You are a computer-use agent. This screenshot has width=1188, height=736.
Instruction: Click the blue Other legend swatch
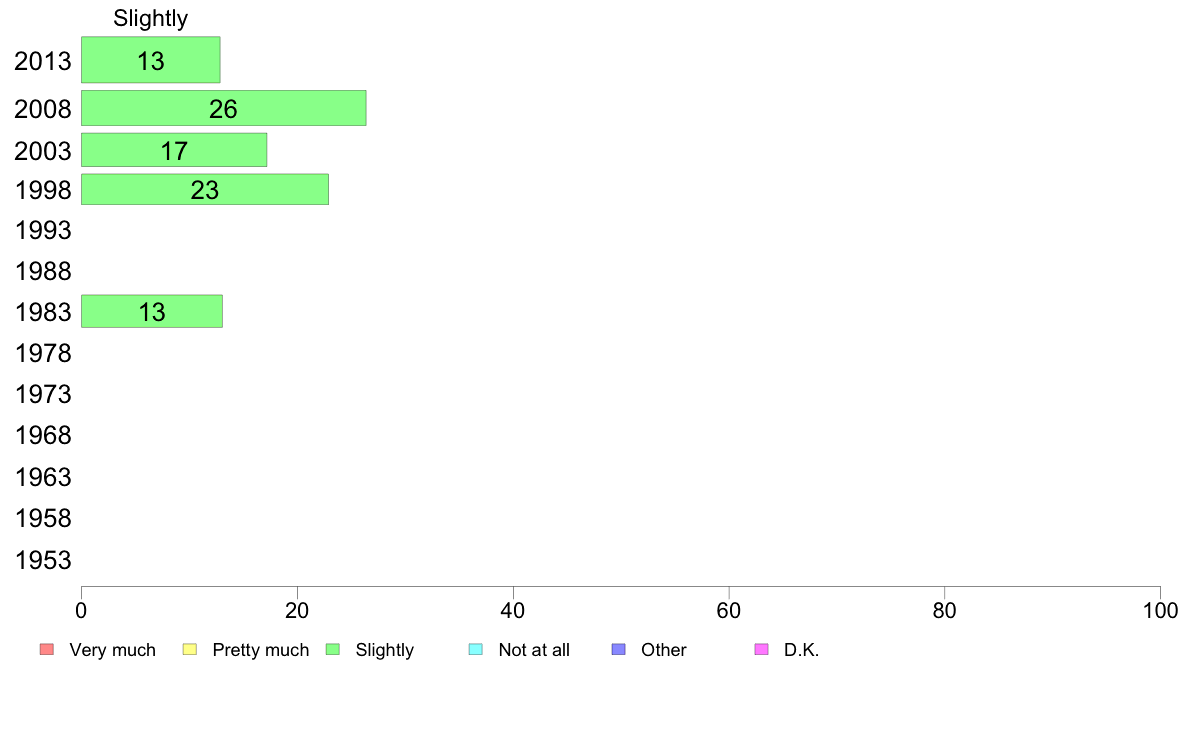[619, 650]
